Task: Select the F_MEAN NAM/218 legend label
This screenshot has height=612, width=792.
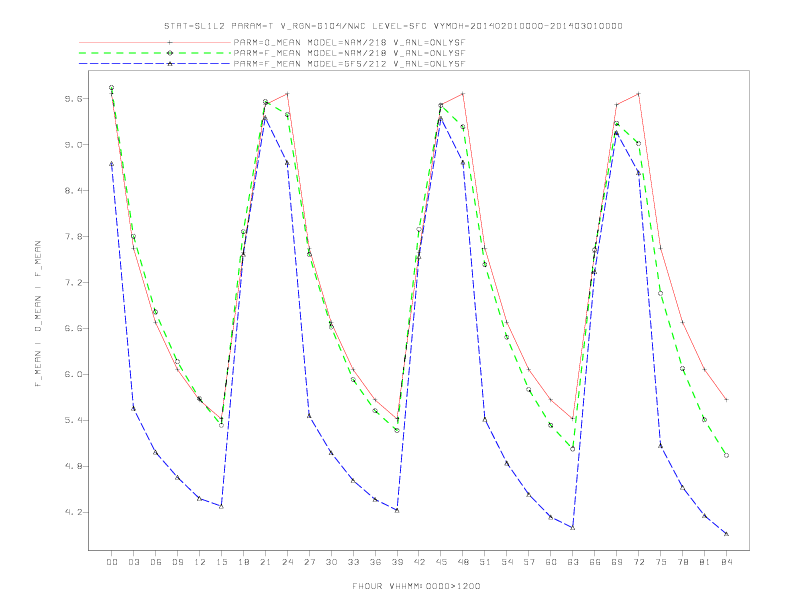Action: 349,53
